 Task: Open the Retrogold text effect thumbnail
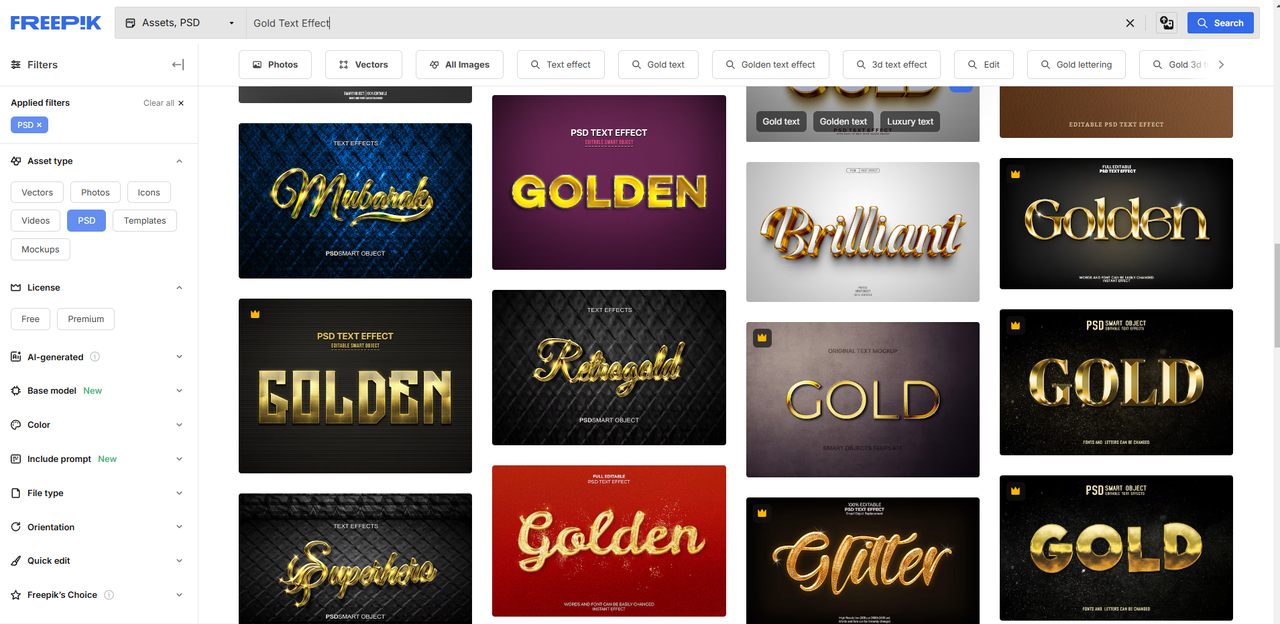click(609, 367)
